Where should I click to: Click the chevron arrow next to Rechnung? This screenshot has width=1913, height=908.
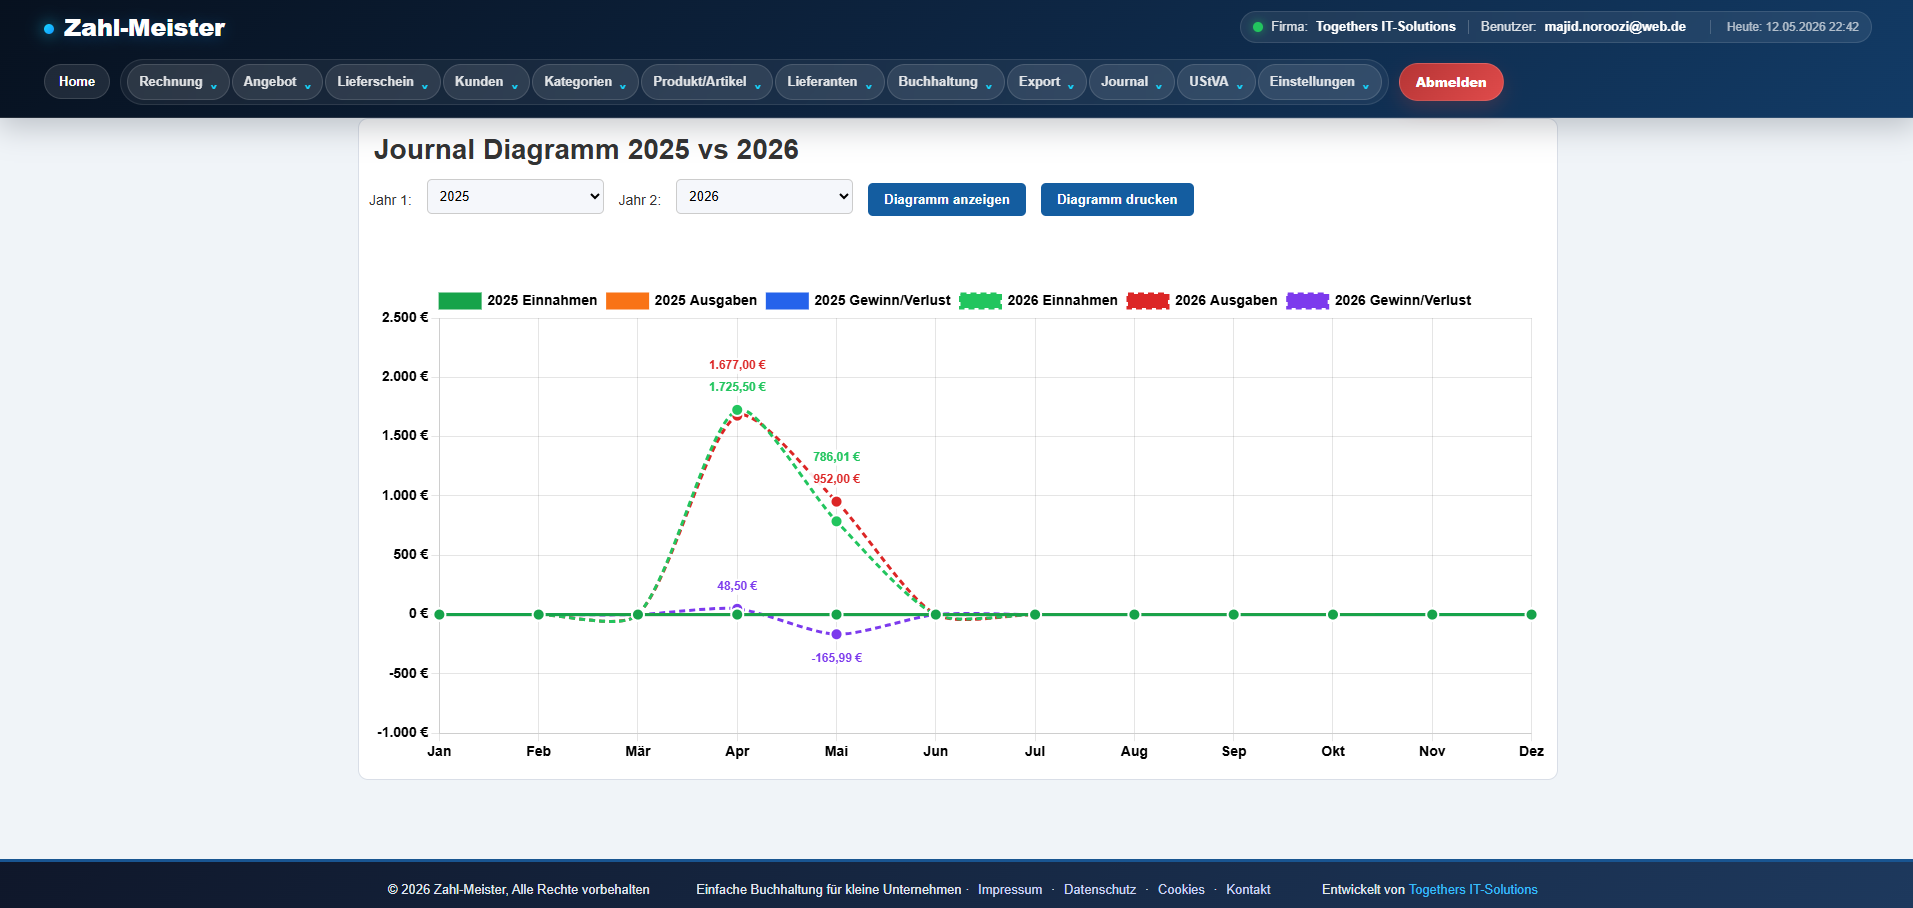214,87
